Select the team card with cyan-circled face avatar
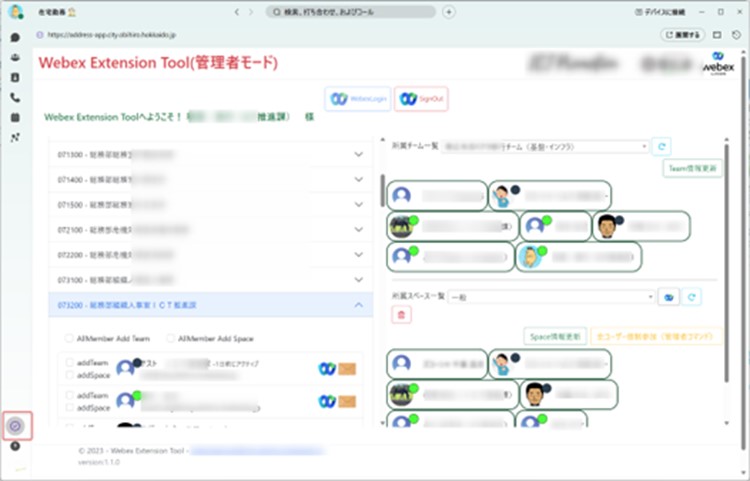The height and width of the screenshot is (481, 750). (x=578, y=257)
